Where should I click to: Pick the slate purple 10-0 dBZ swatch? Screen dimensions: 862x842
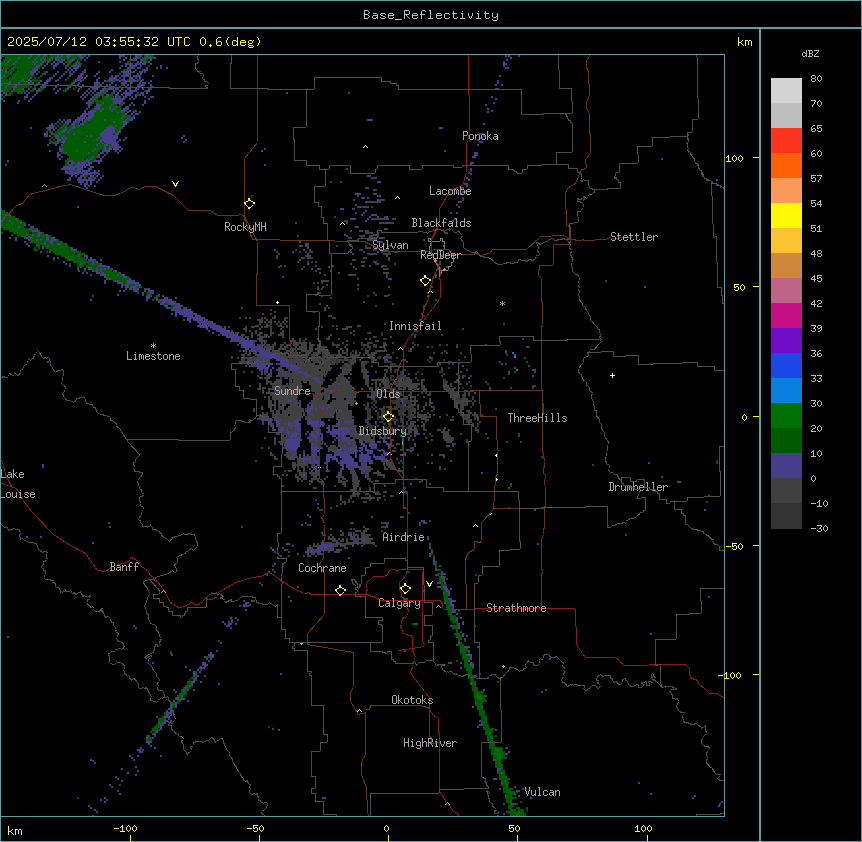pos(786,466)
